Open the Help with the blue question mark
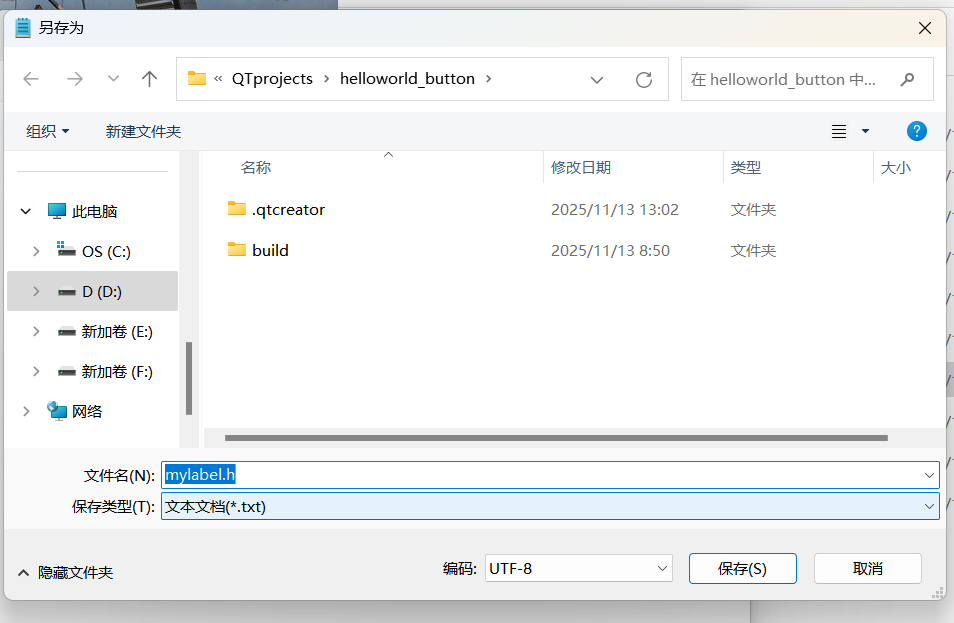 pyautogui.click(x=916, y=130)
